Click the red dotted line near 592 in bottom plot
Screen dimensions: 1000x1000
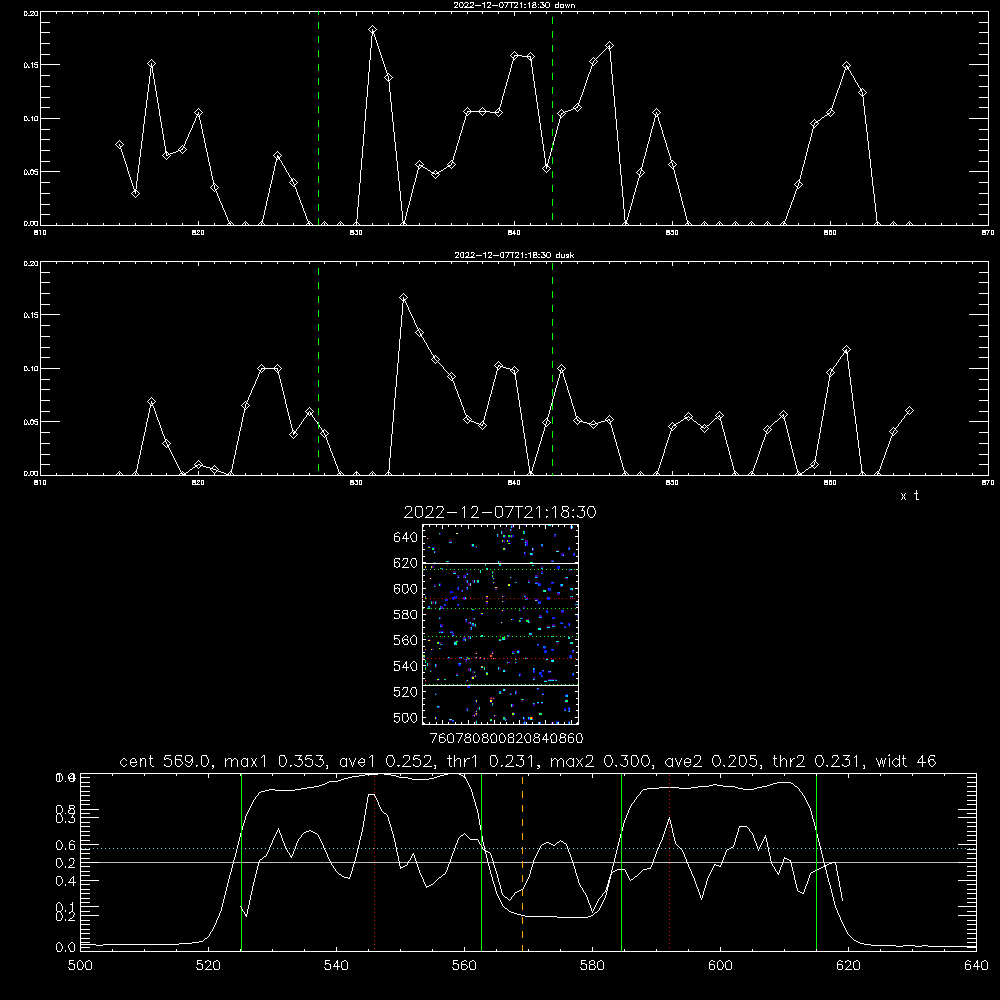tap(670, 862)
